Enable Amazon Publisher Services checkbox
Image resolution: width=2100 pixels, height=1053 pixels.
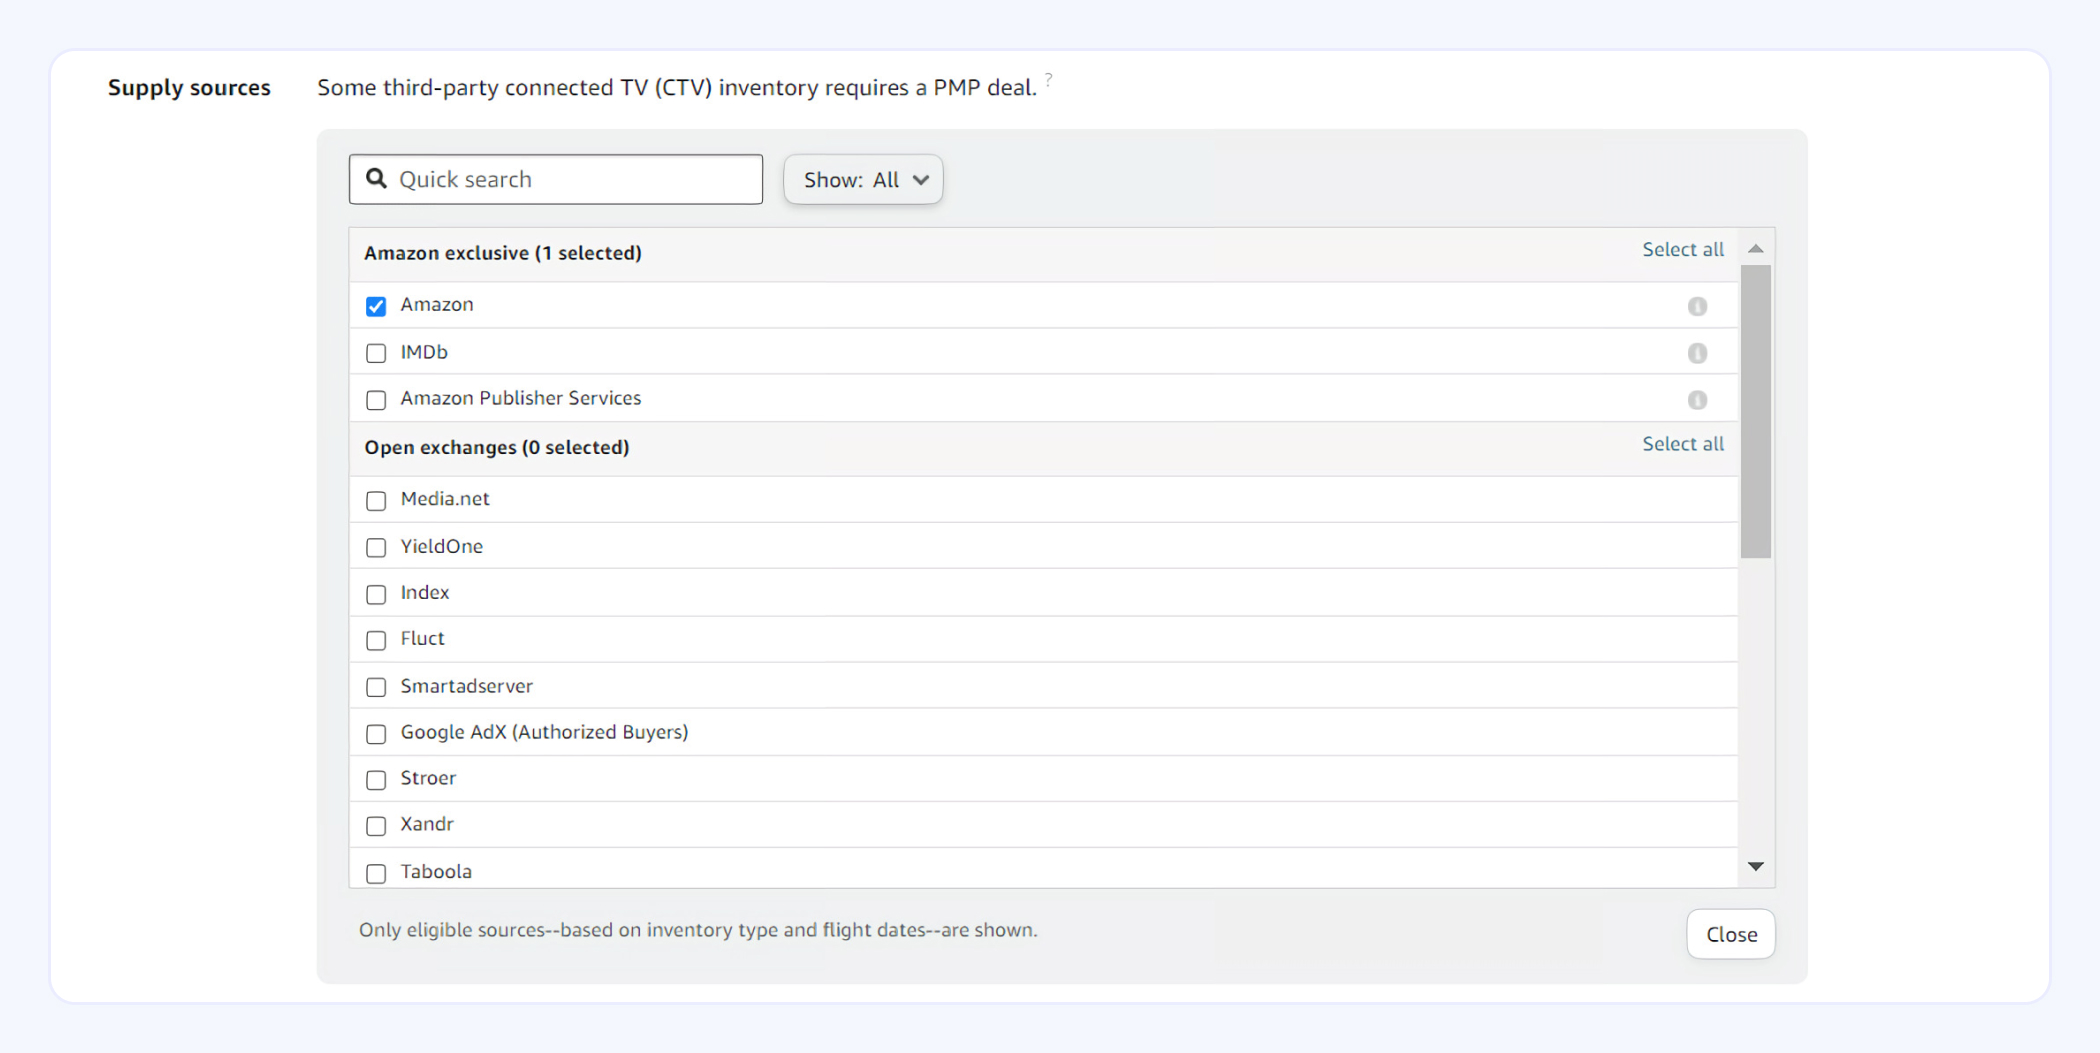point(376,400)
